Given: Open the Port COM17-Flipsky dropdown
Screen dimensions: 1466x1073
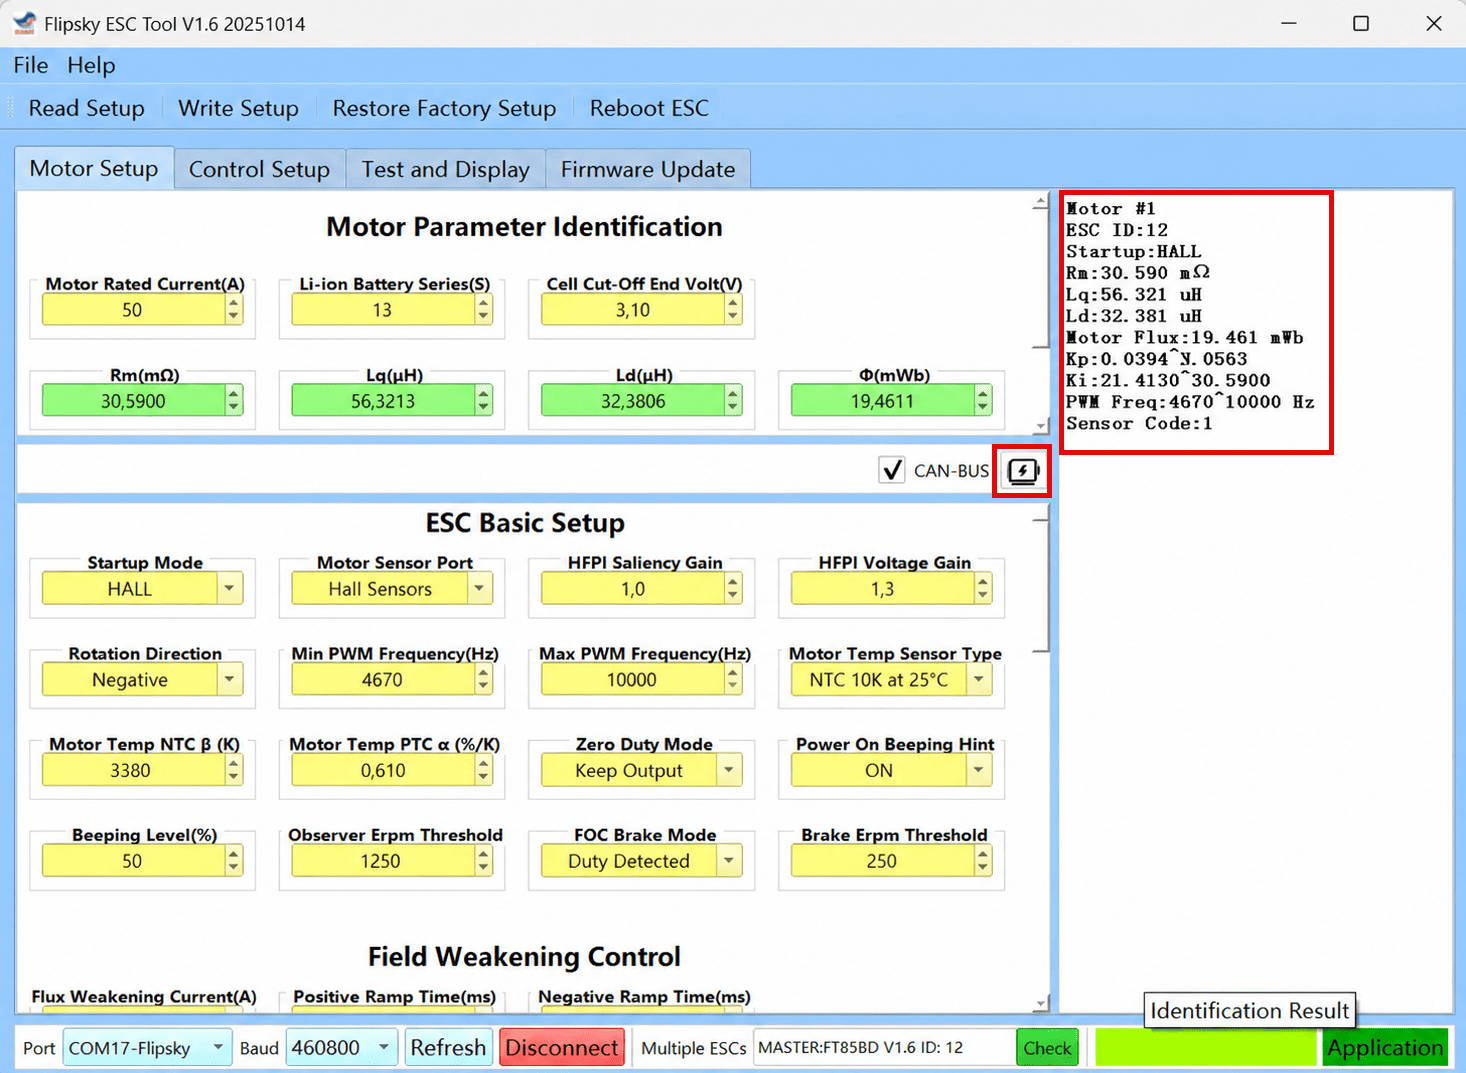Looking at the screenshot, I should pyautogui.click(x=147, y=1048).
